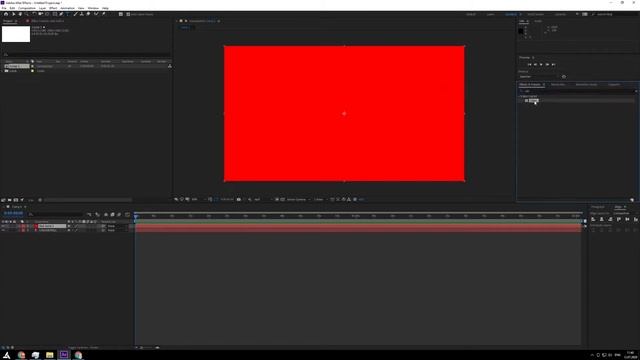640x360 pixels.
Task: Click Toggle Switches / Modes at timeline bottom
Action: (83, 347)
